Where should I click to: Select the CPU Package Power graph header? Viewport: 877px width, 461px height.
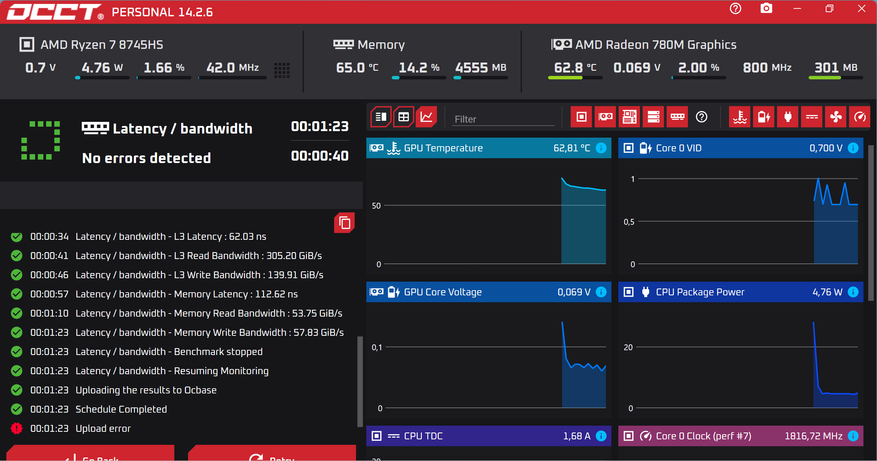[x=741, y=292]
